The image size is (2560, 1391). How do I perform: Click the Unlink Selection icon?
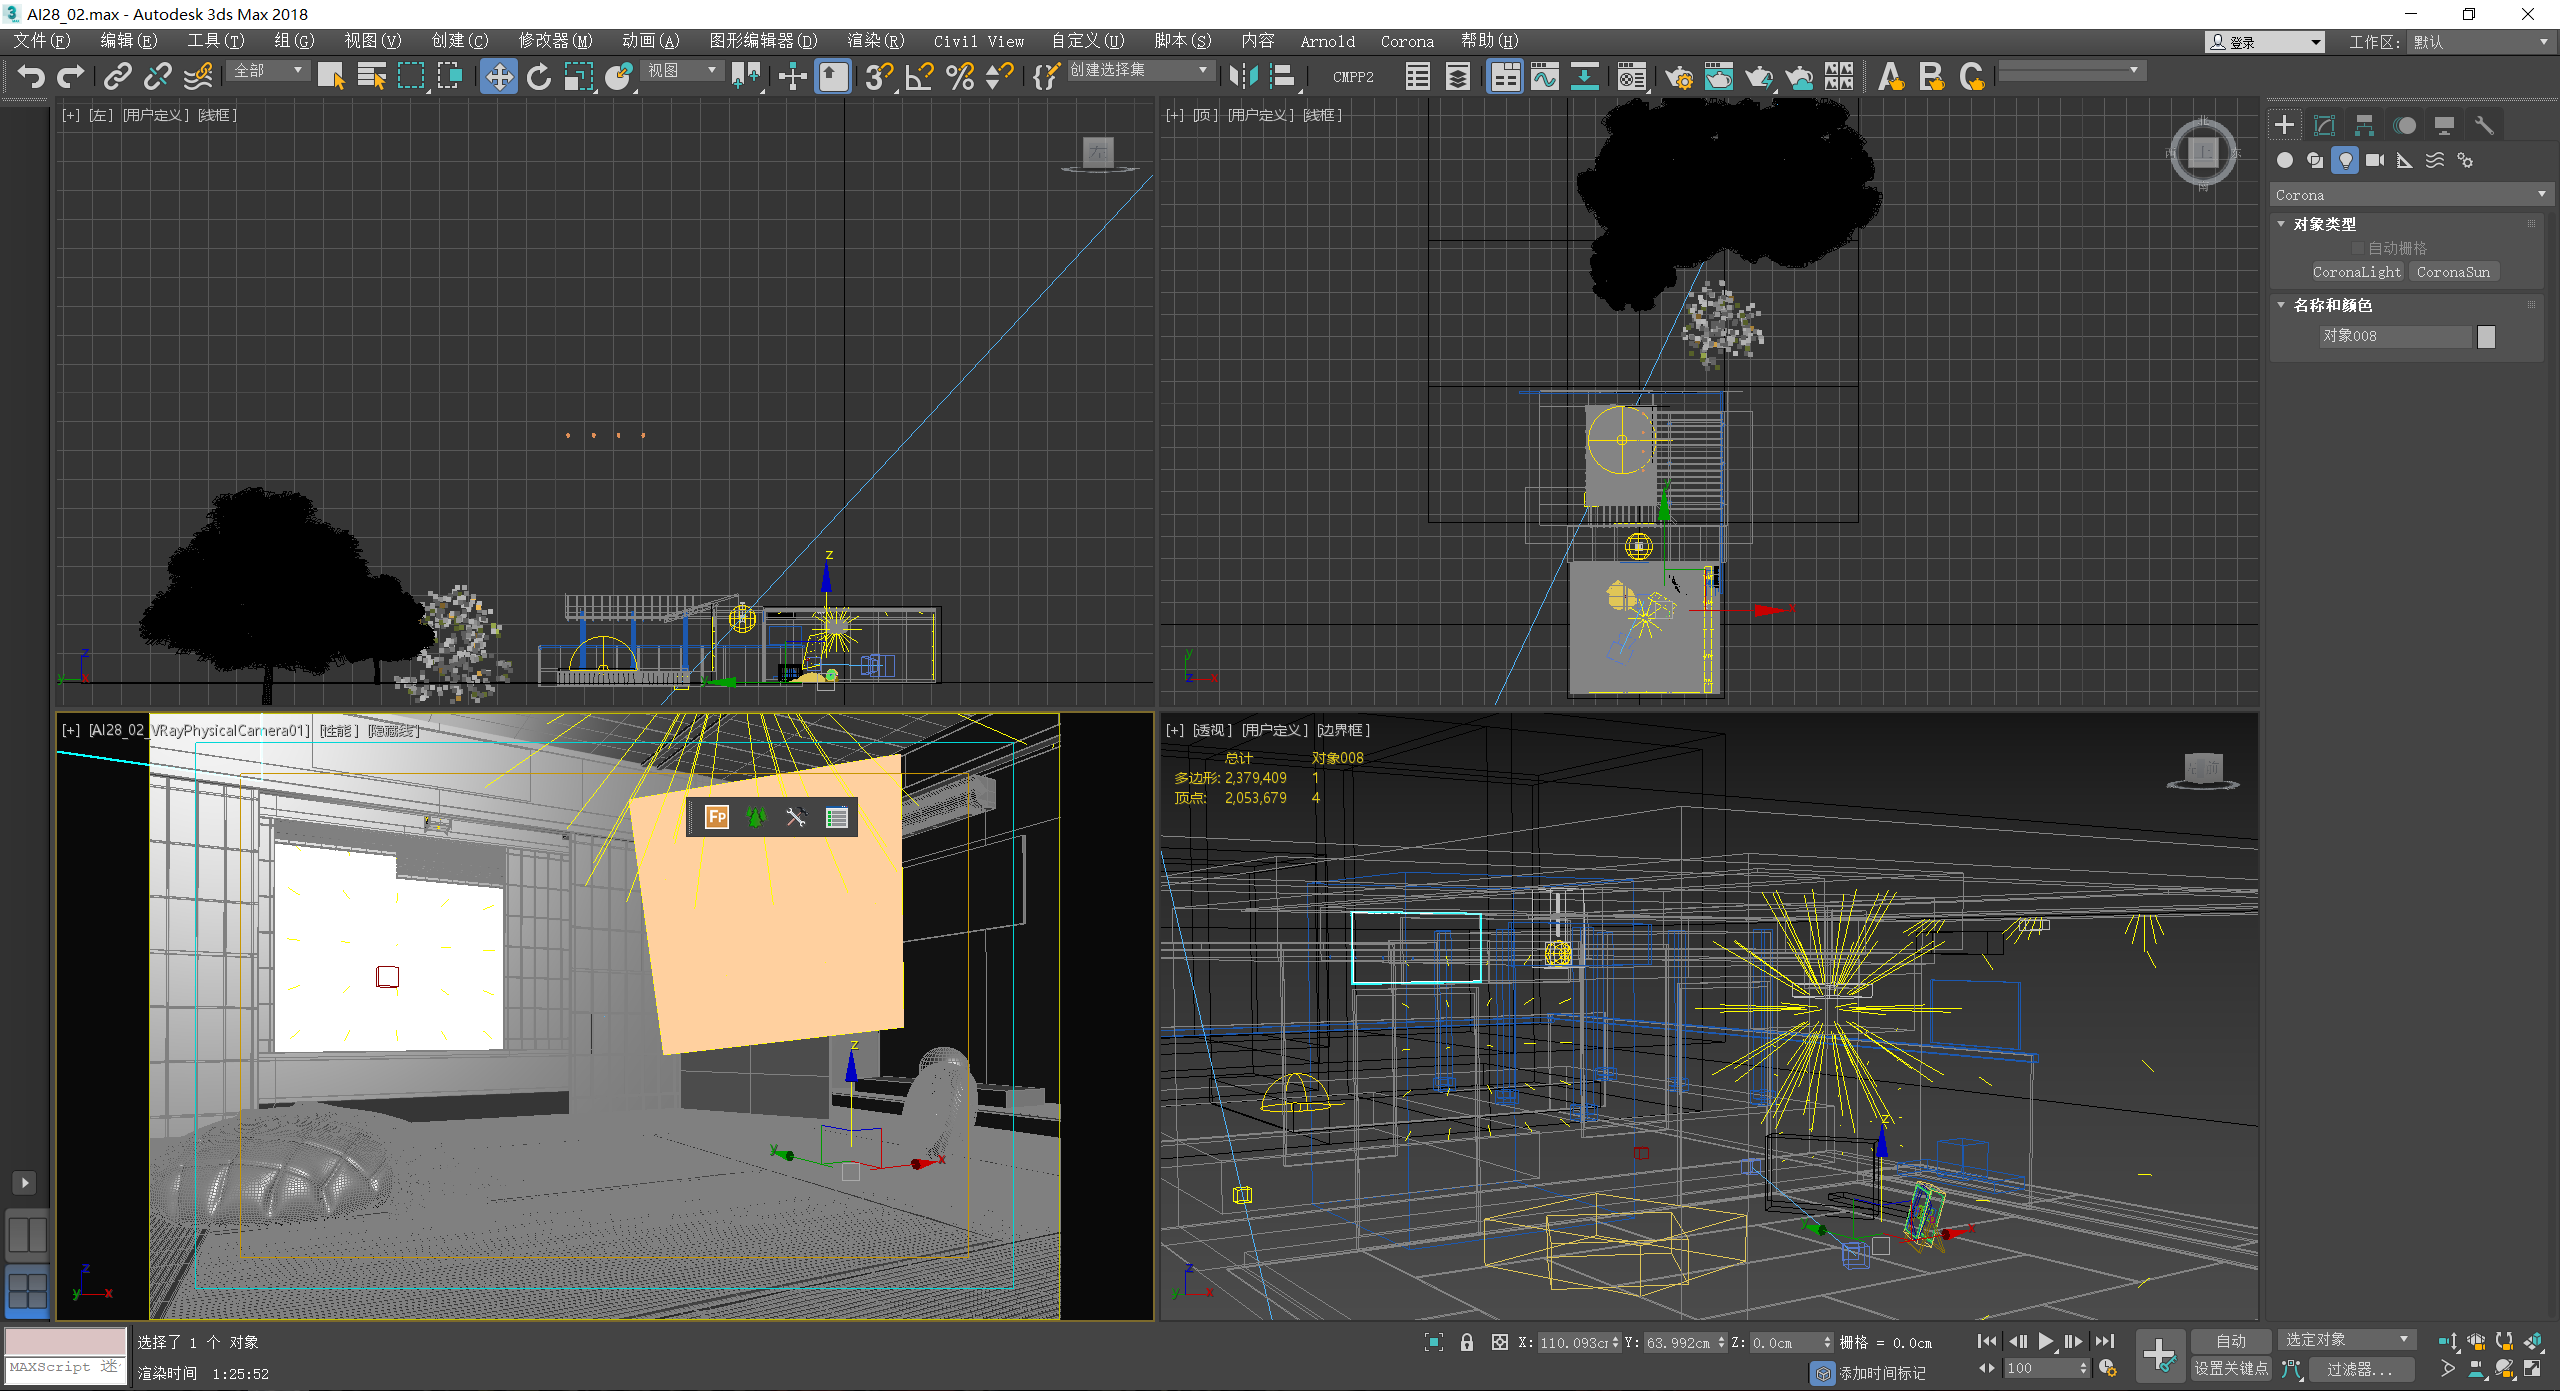[158, 76]
